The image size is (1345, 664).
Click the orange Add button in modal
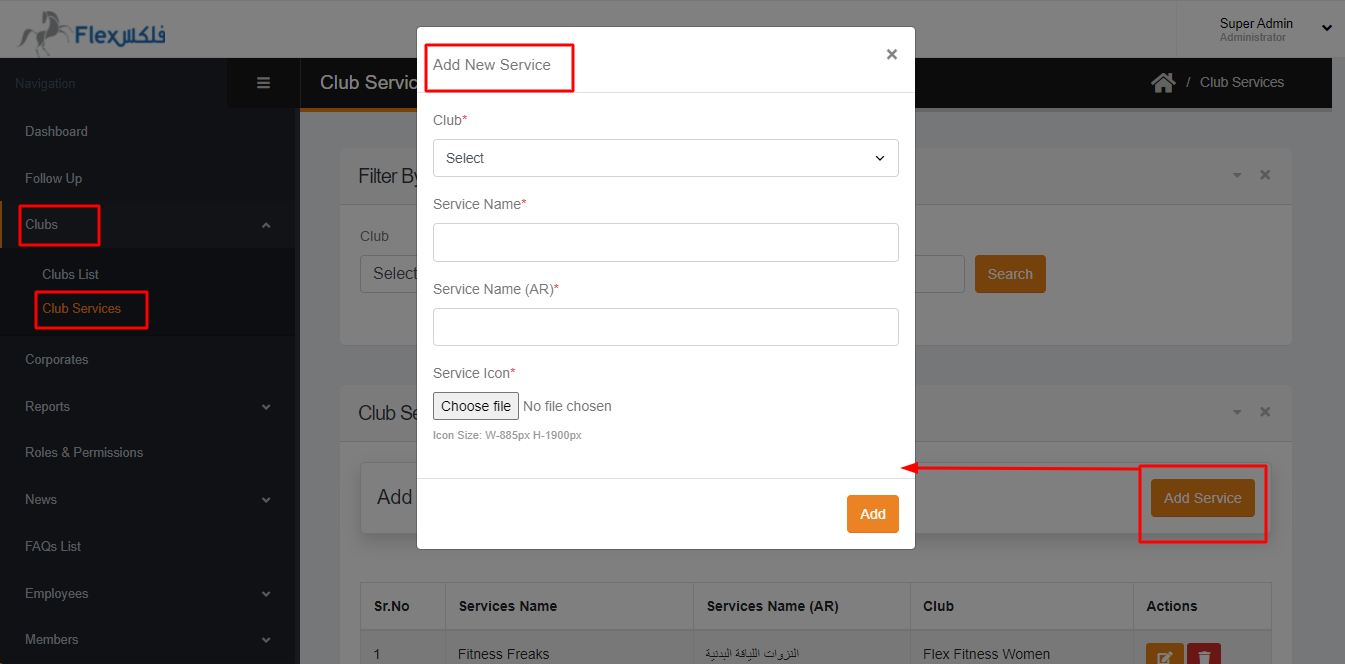(872, 514)
